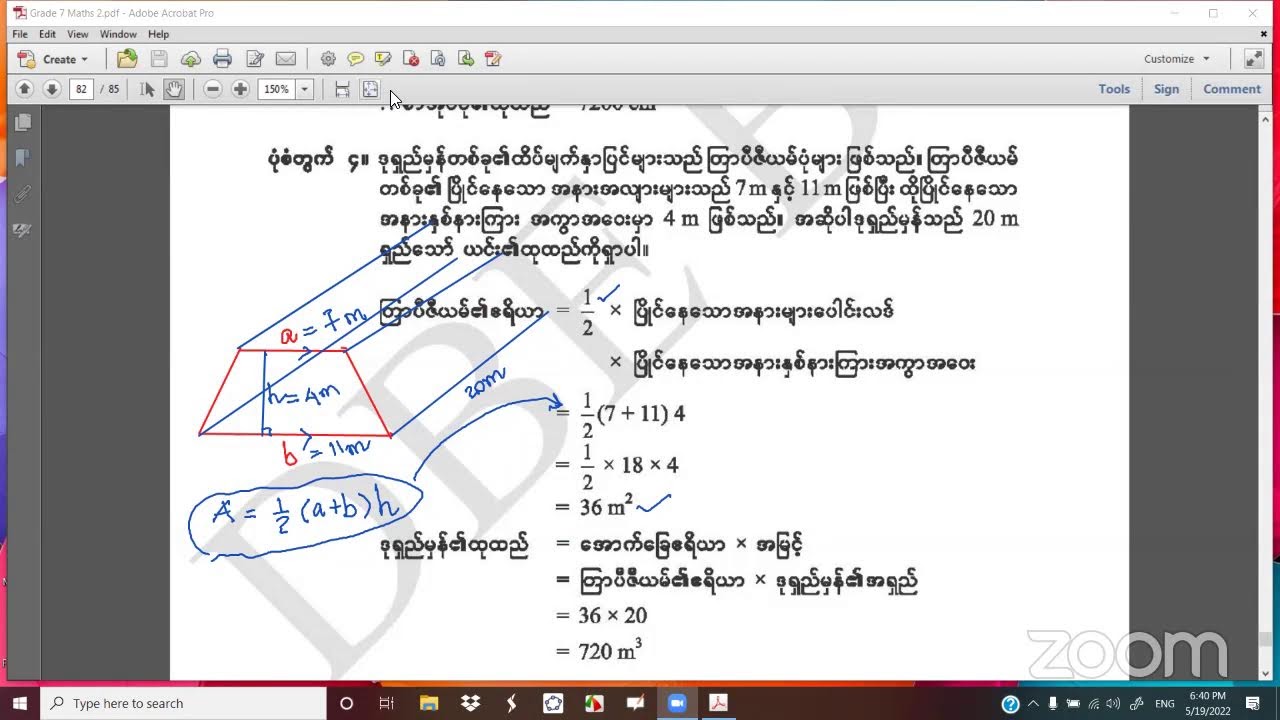Open the Help menu
The width and height of the screenshot is (1280, 720).
[158, 34]
